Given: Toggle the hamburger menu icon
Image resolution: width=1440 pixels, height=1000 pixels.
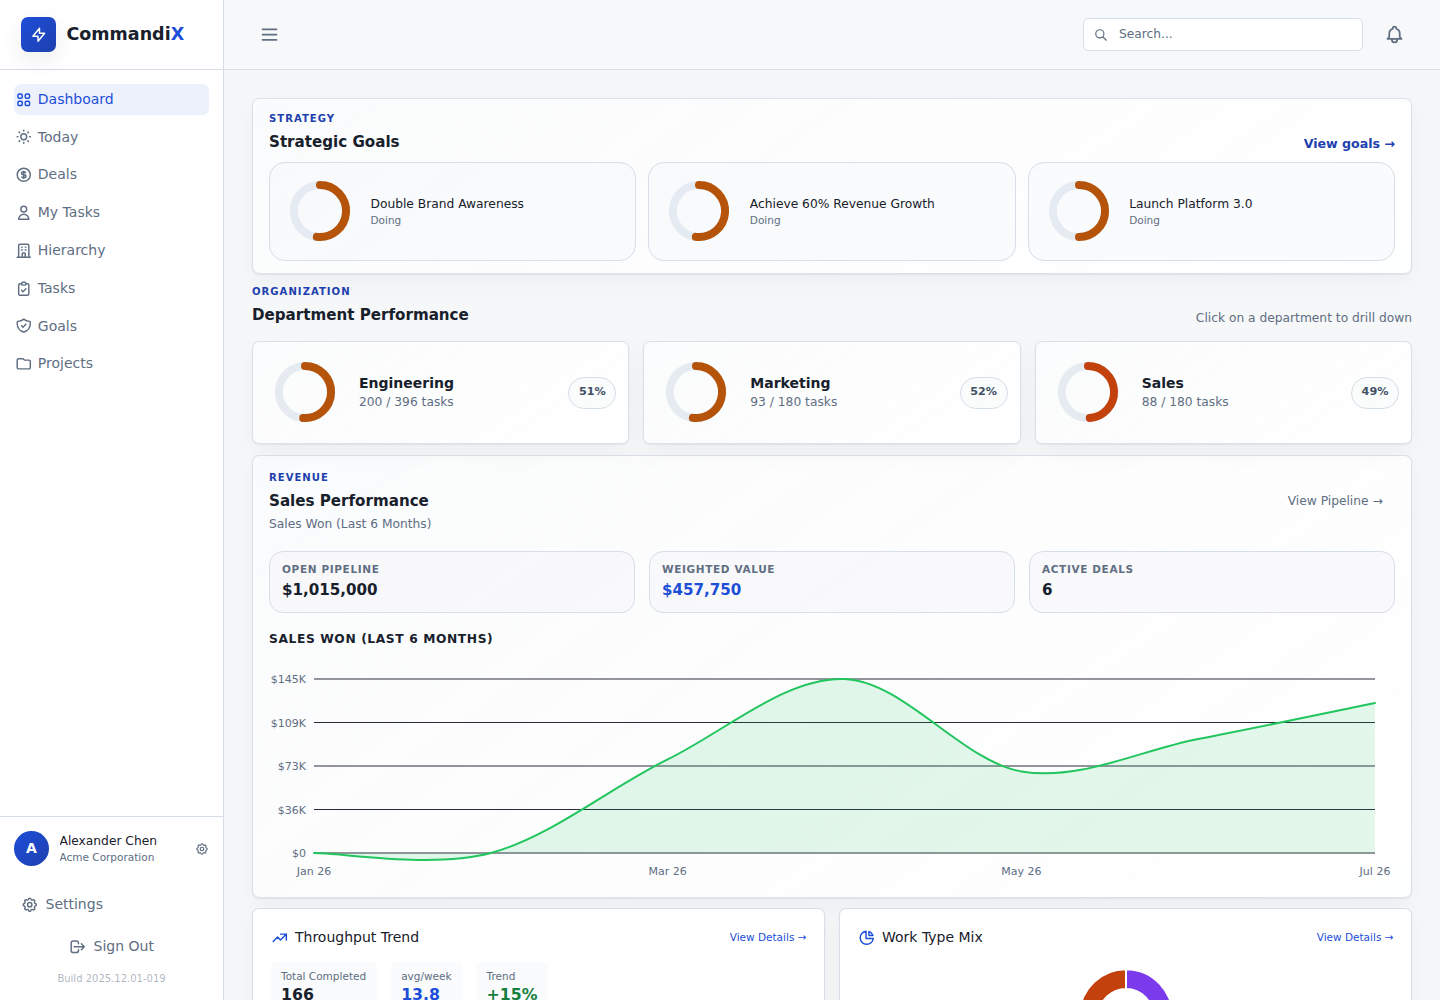Looking at the screenshot, I should tap(269, 35).
